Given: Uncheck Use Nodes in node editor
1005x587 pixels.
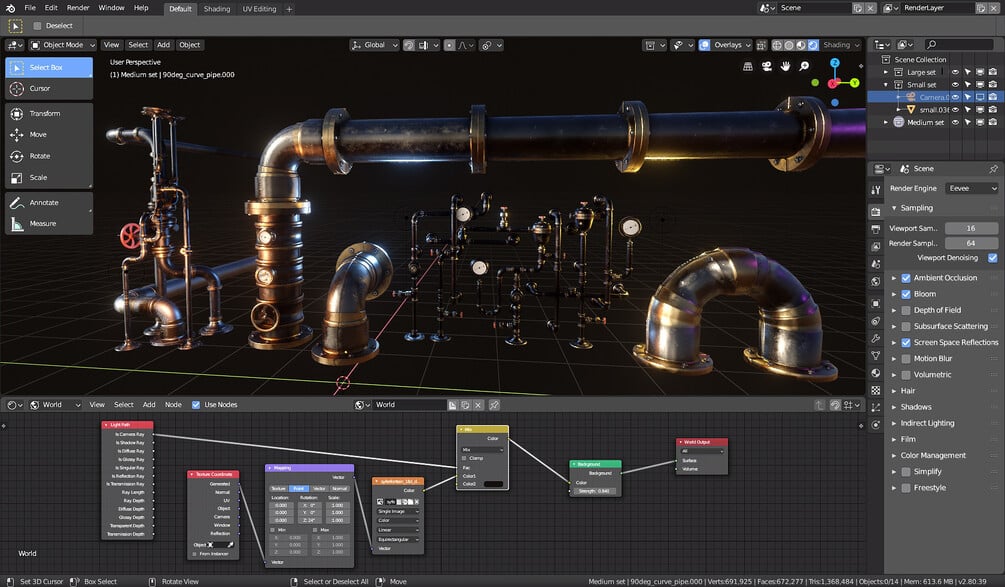Looking at the screenshot, I should [x=195, y=405].
